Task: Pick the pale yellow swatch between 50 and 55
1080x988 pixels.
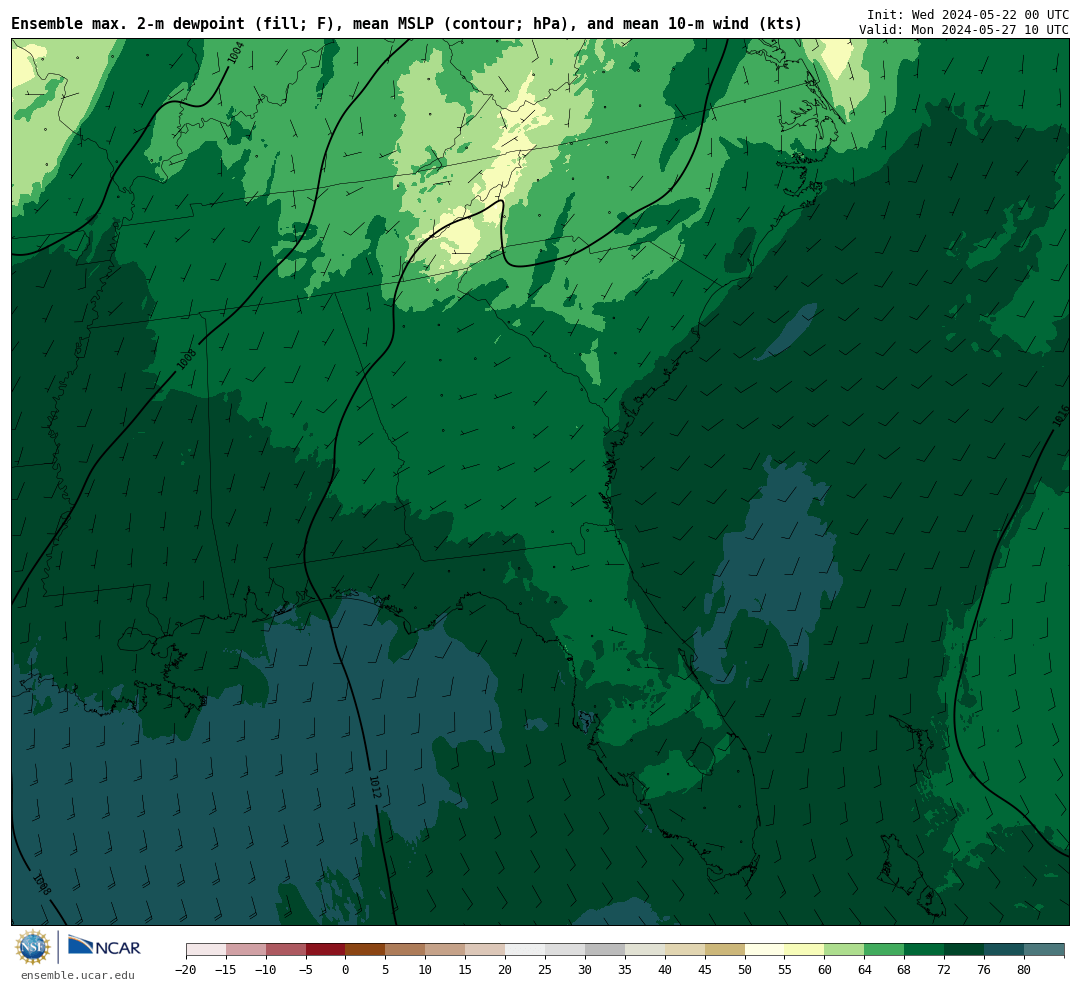Action: click(x=765, y=950)
